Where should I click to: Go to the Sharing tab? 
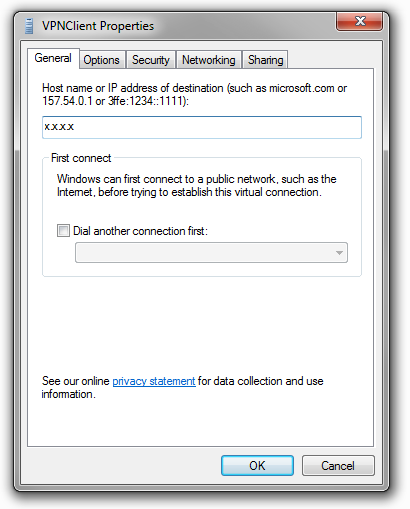(265, 60)
